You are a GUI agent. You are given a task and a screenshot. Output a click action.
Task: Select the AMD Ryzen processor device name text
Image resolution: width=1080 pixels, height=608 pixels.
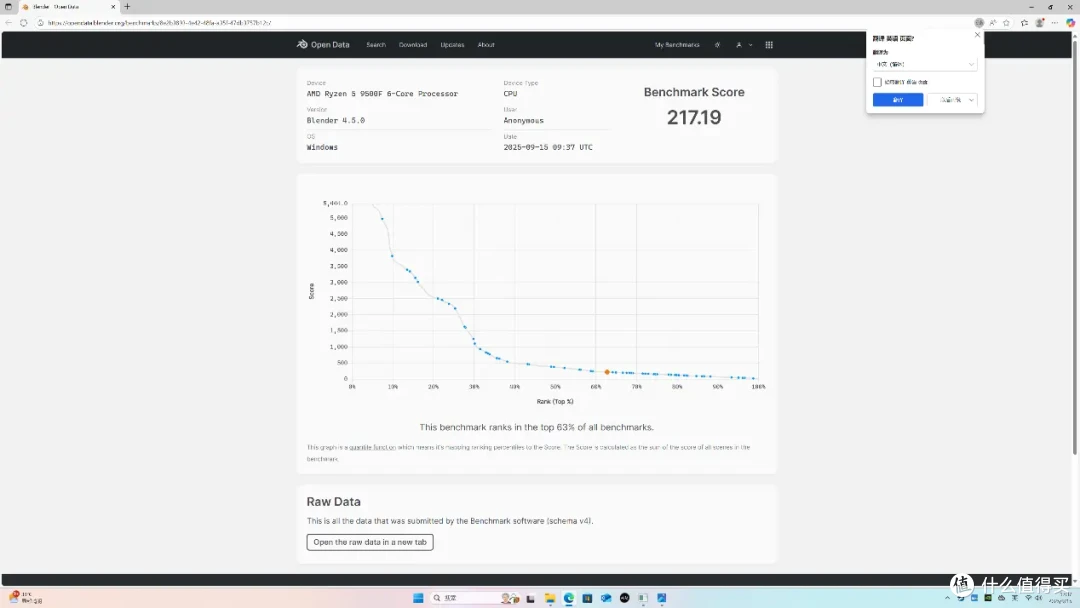coord(382,94)
